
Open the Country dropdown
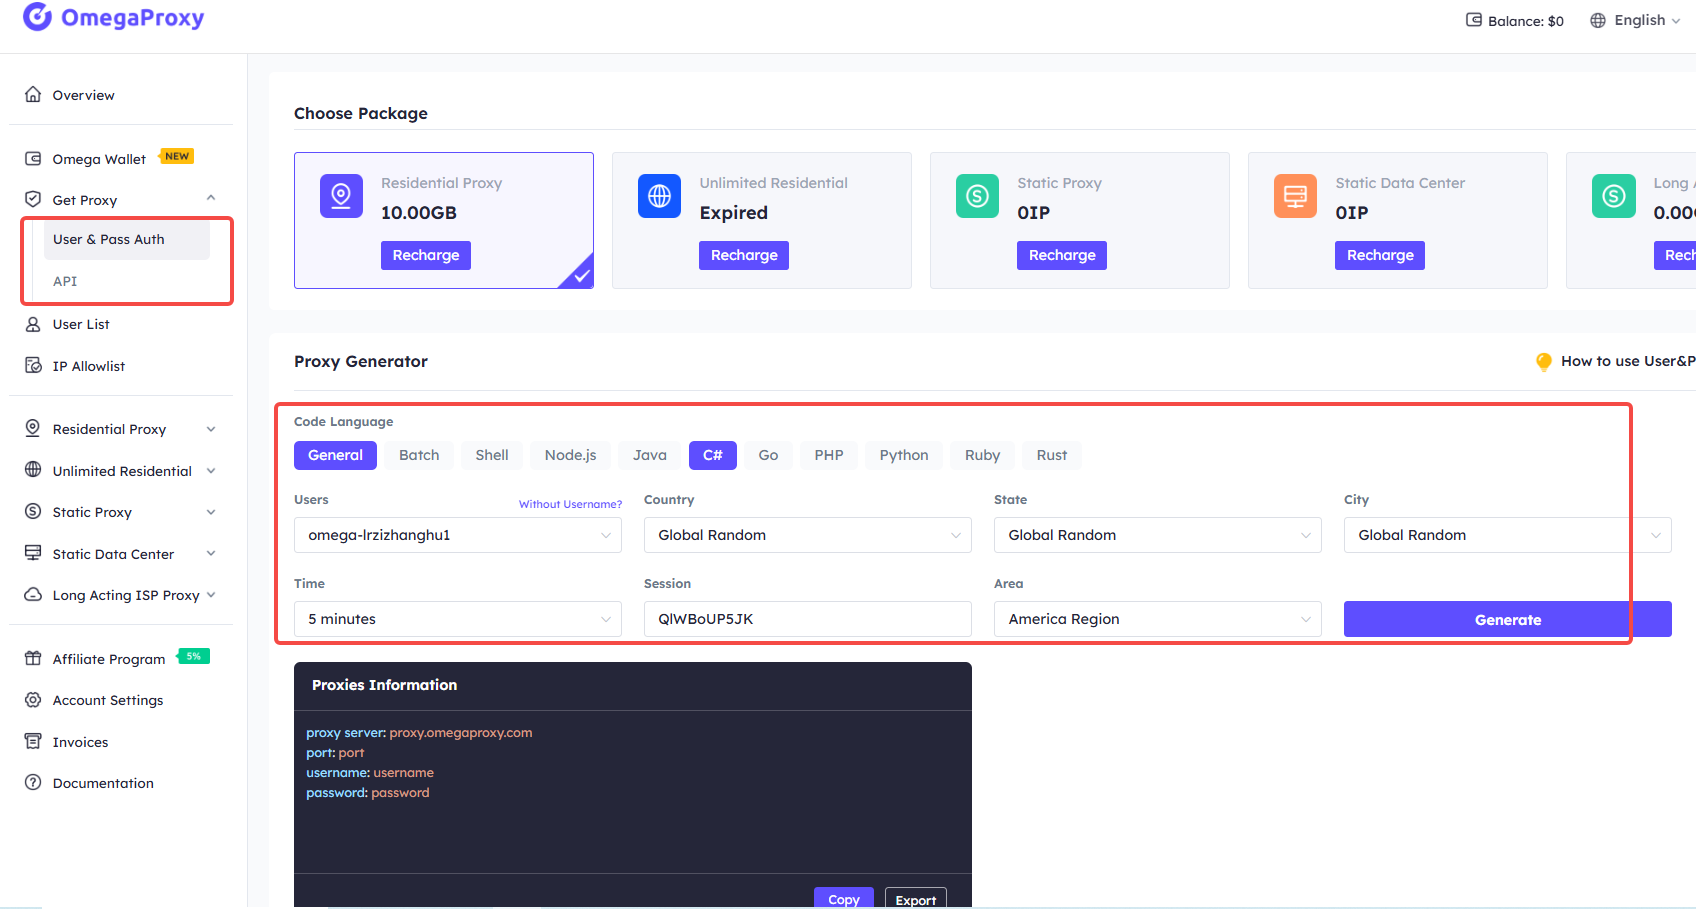[x=808, y=535]
